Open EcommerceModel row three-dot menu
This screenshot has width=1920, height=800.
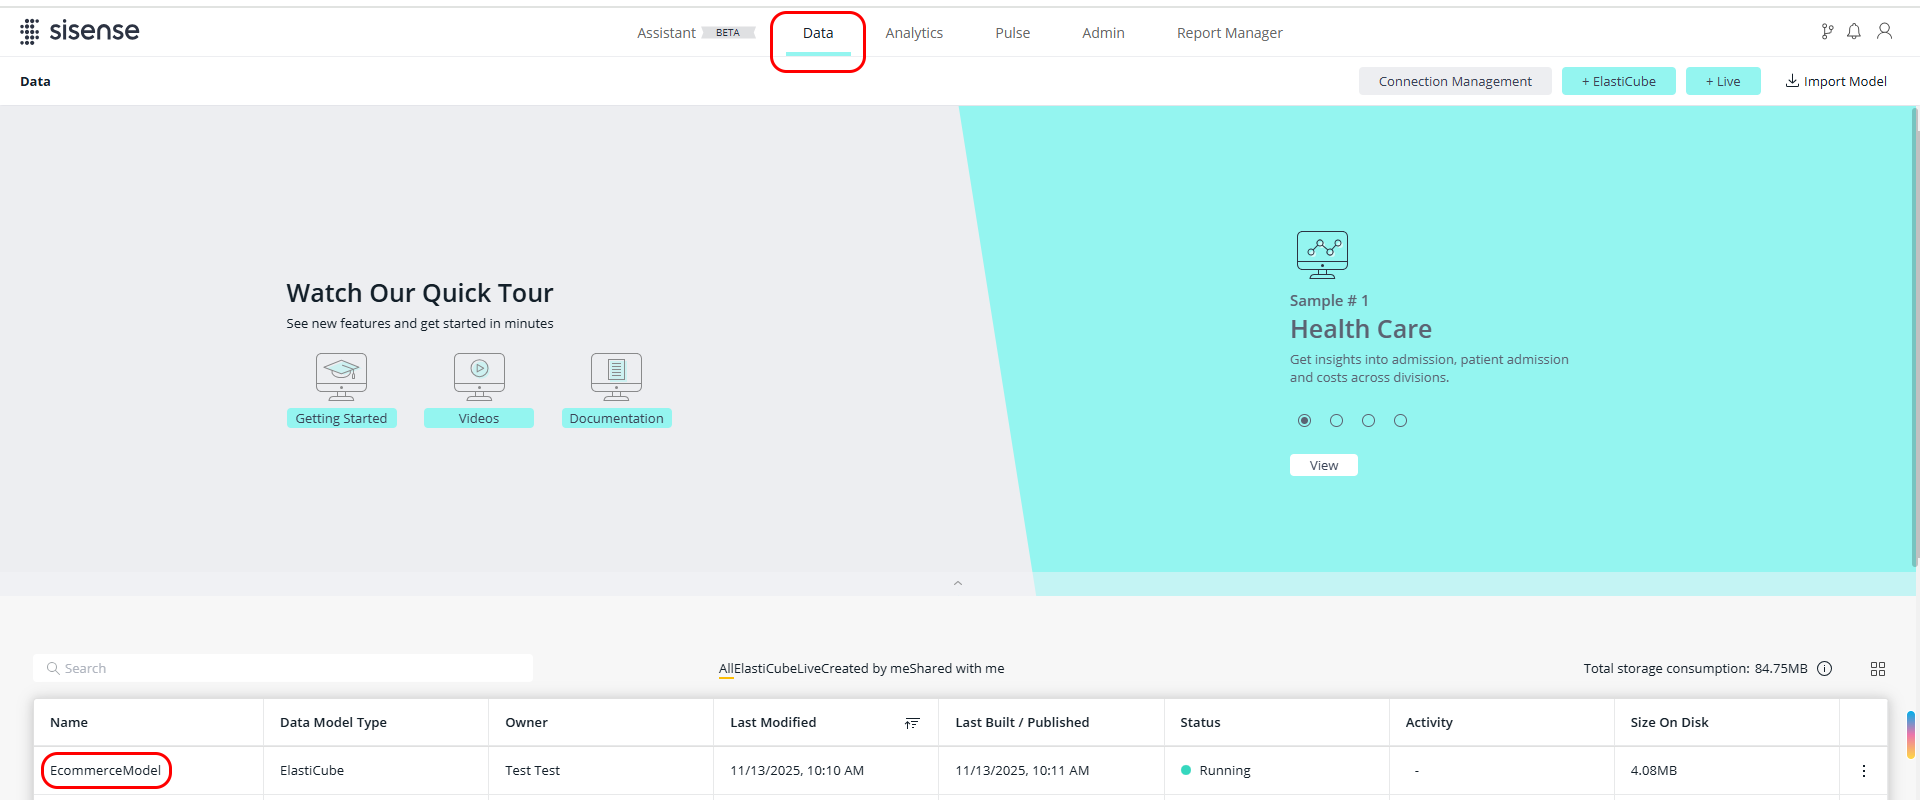coord(1863,771)
